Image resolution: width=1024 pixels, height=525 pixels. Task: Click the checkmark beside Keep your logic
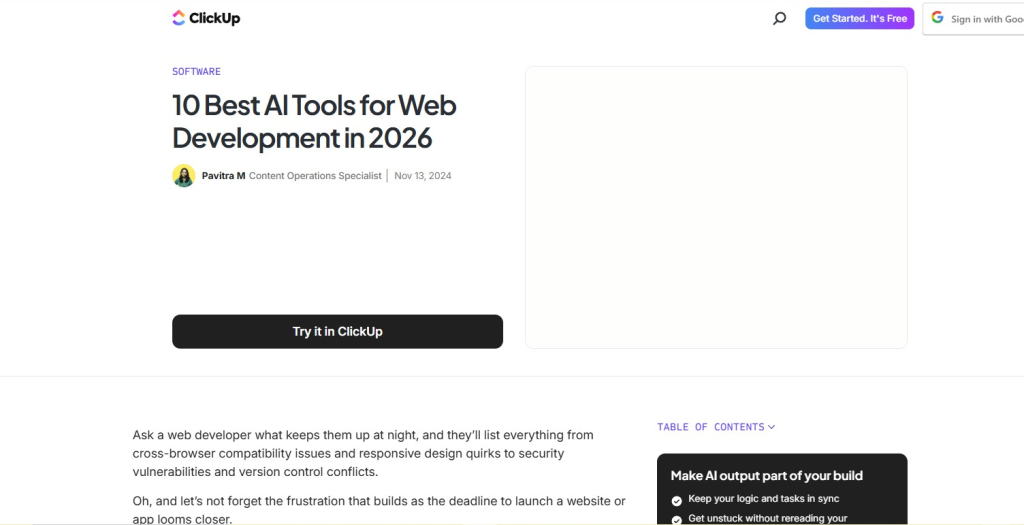tap(677, 500)
